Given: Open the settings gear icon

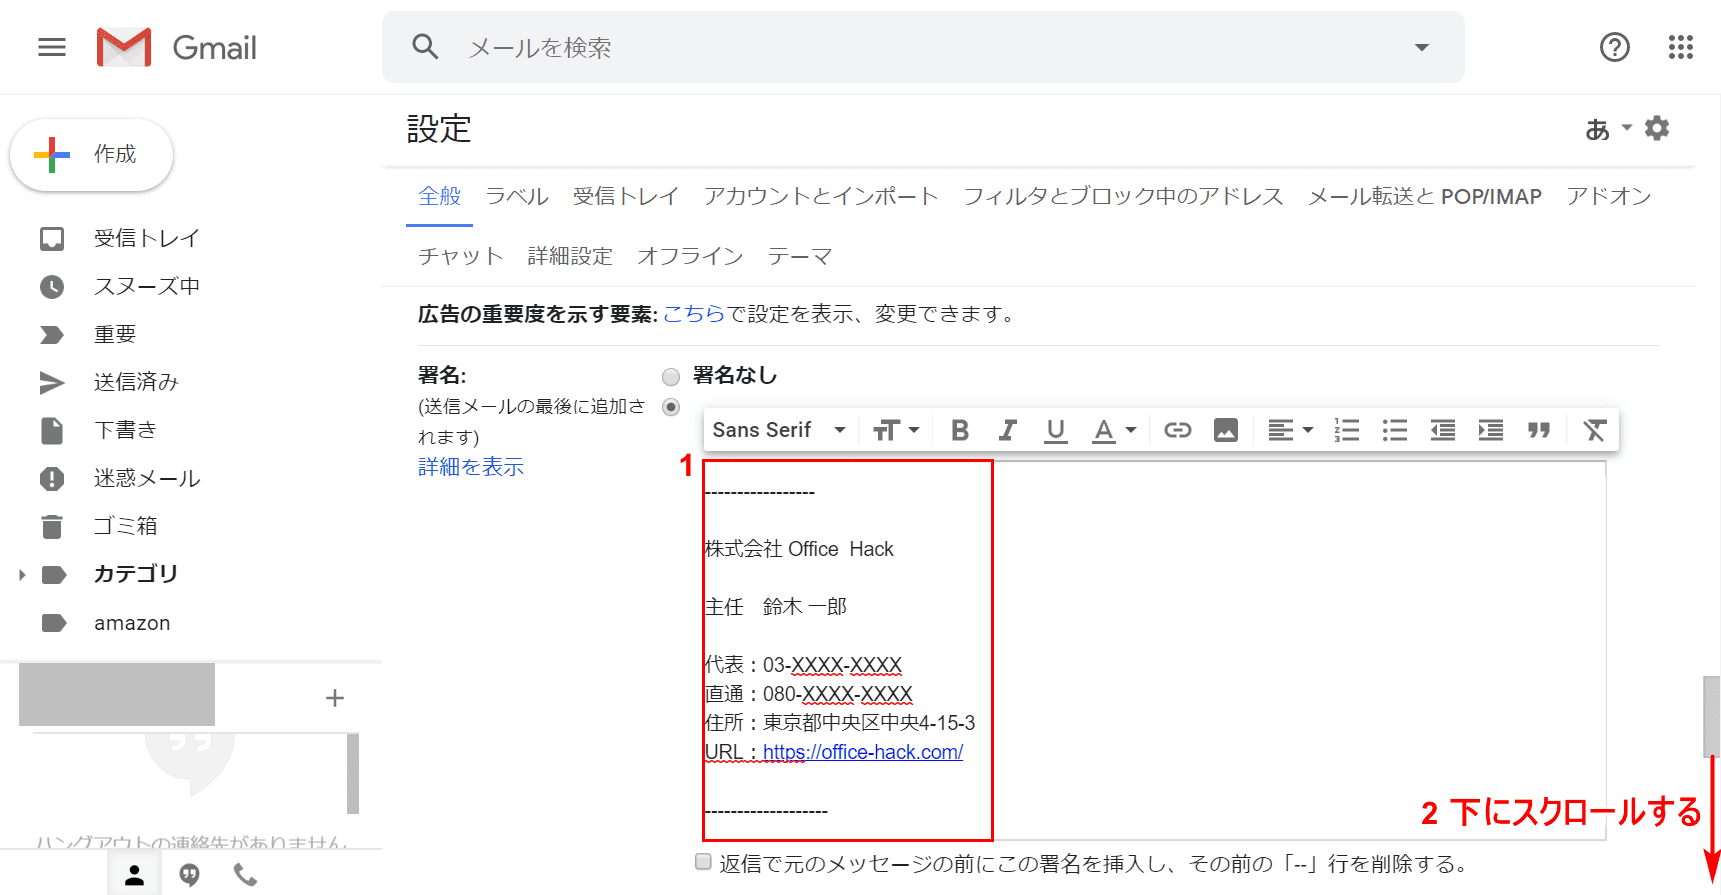Looking at the screenshot, I should (x=1657, y=128).
